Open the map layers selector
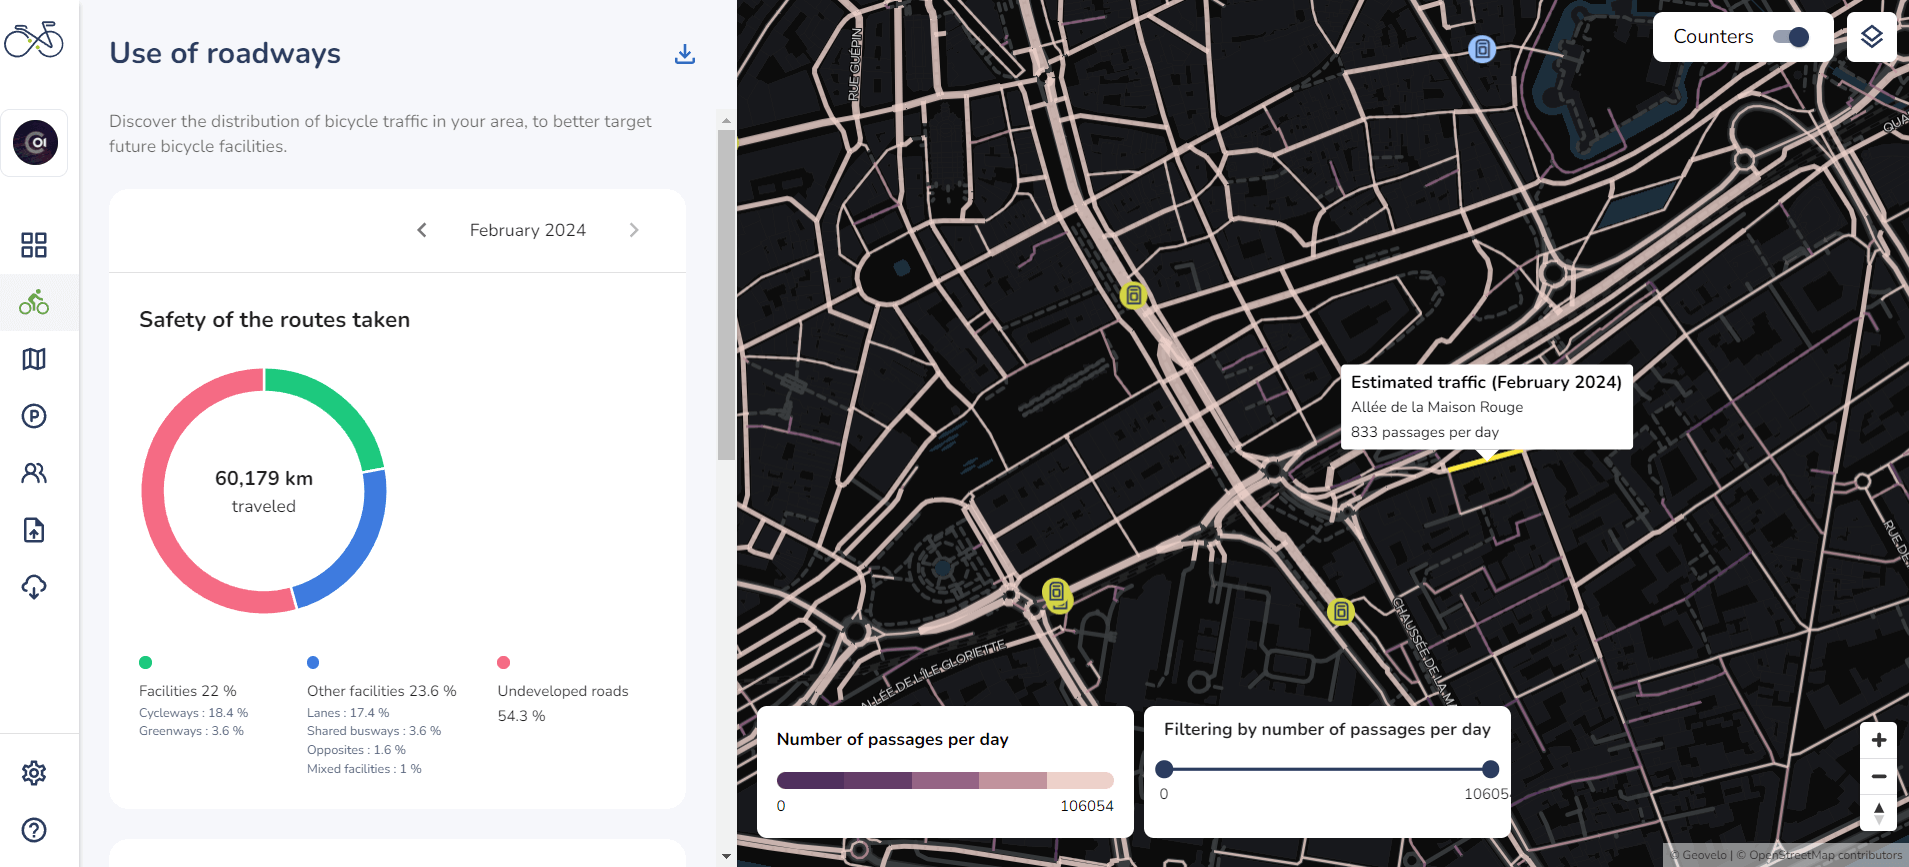1909x867 pixels. (1871, 37)
